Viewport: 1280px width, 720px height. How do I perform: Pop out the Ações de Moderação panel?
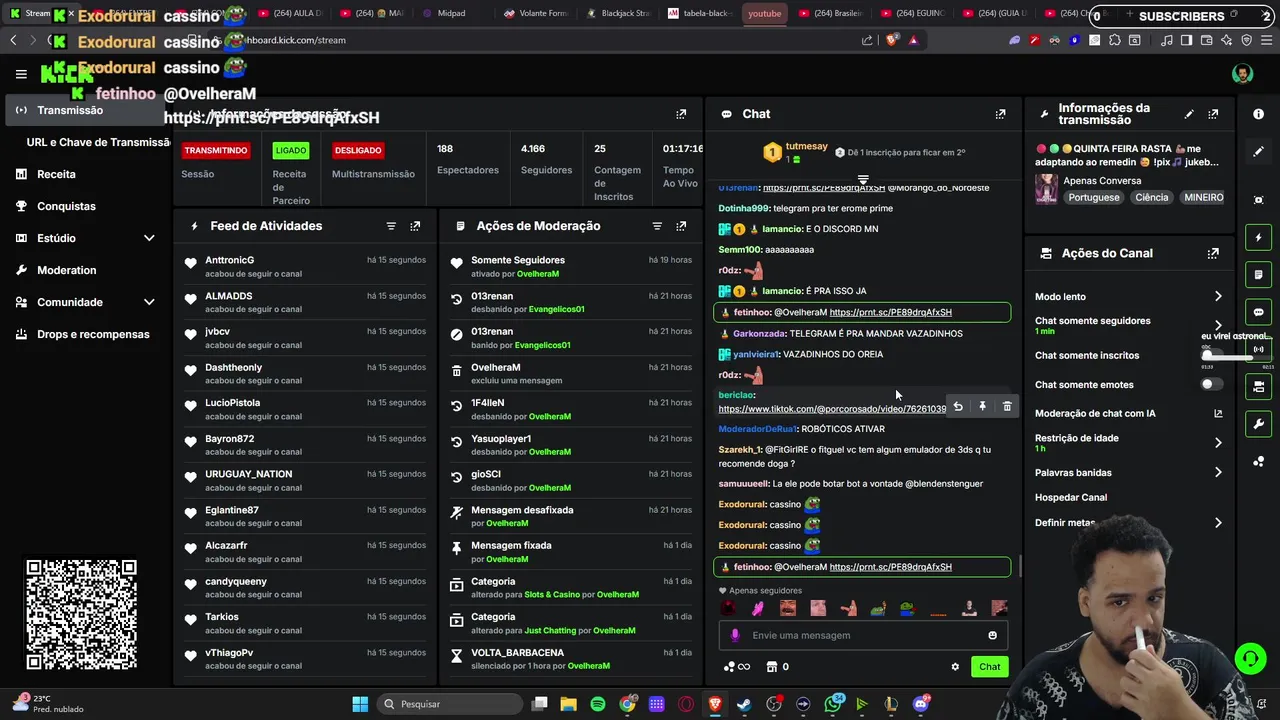(681, 226)
